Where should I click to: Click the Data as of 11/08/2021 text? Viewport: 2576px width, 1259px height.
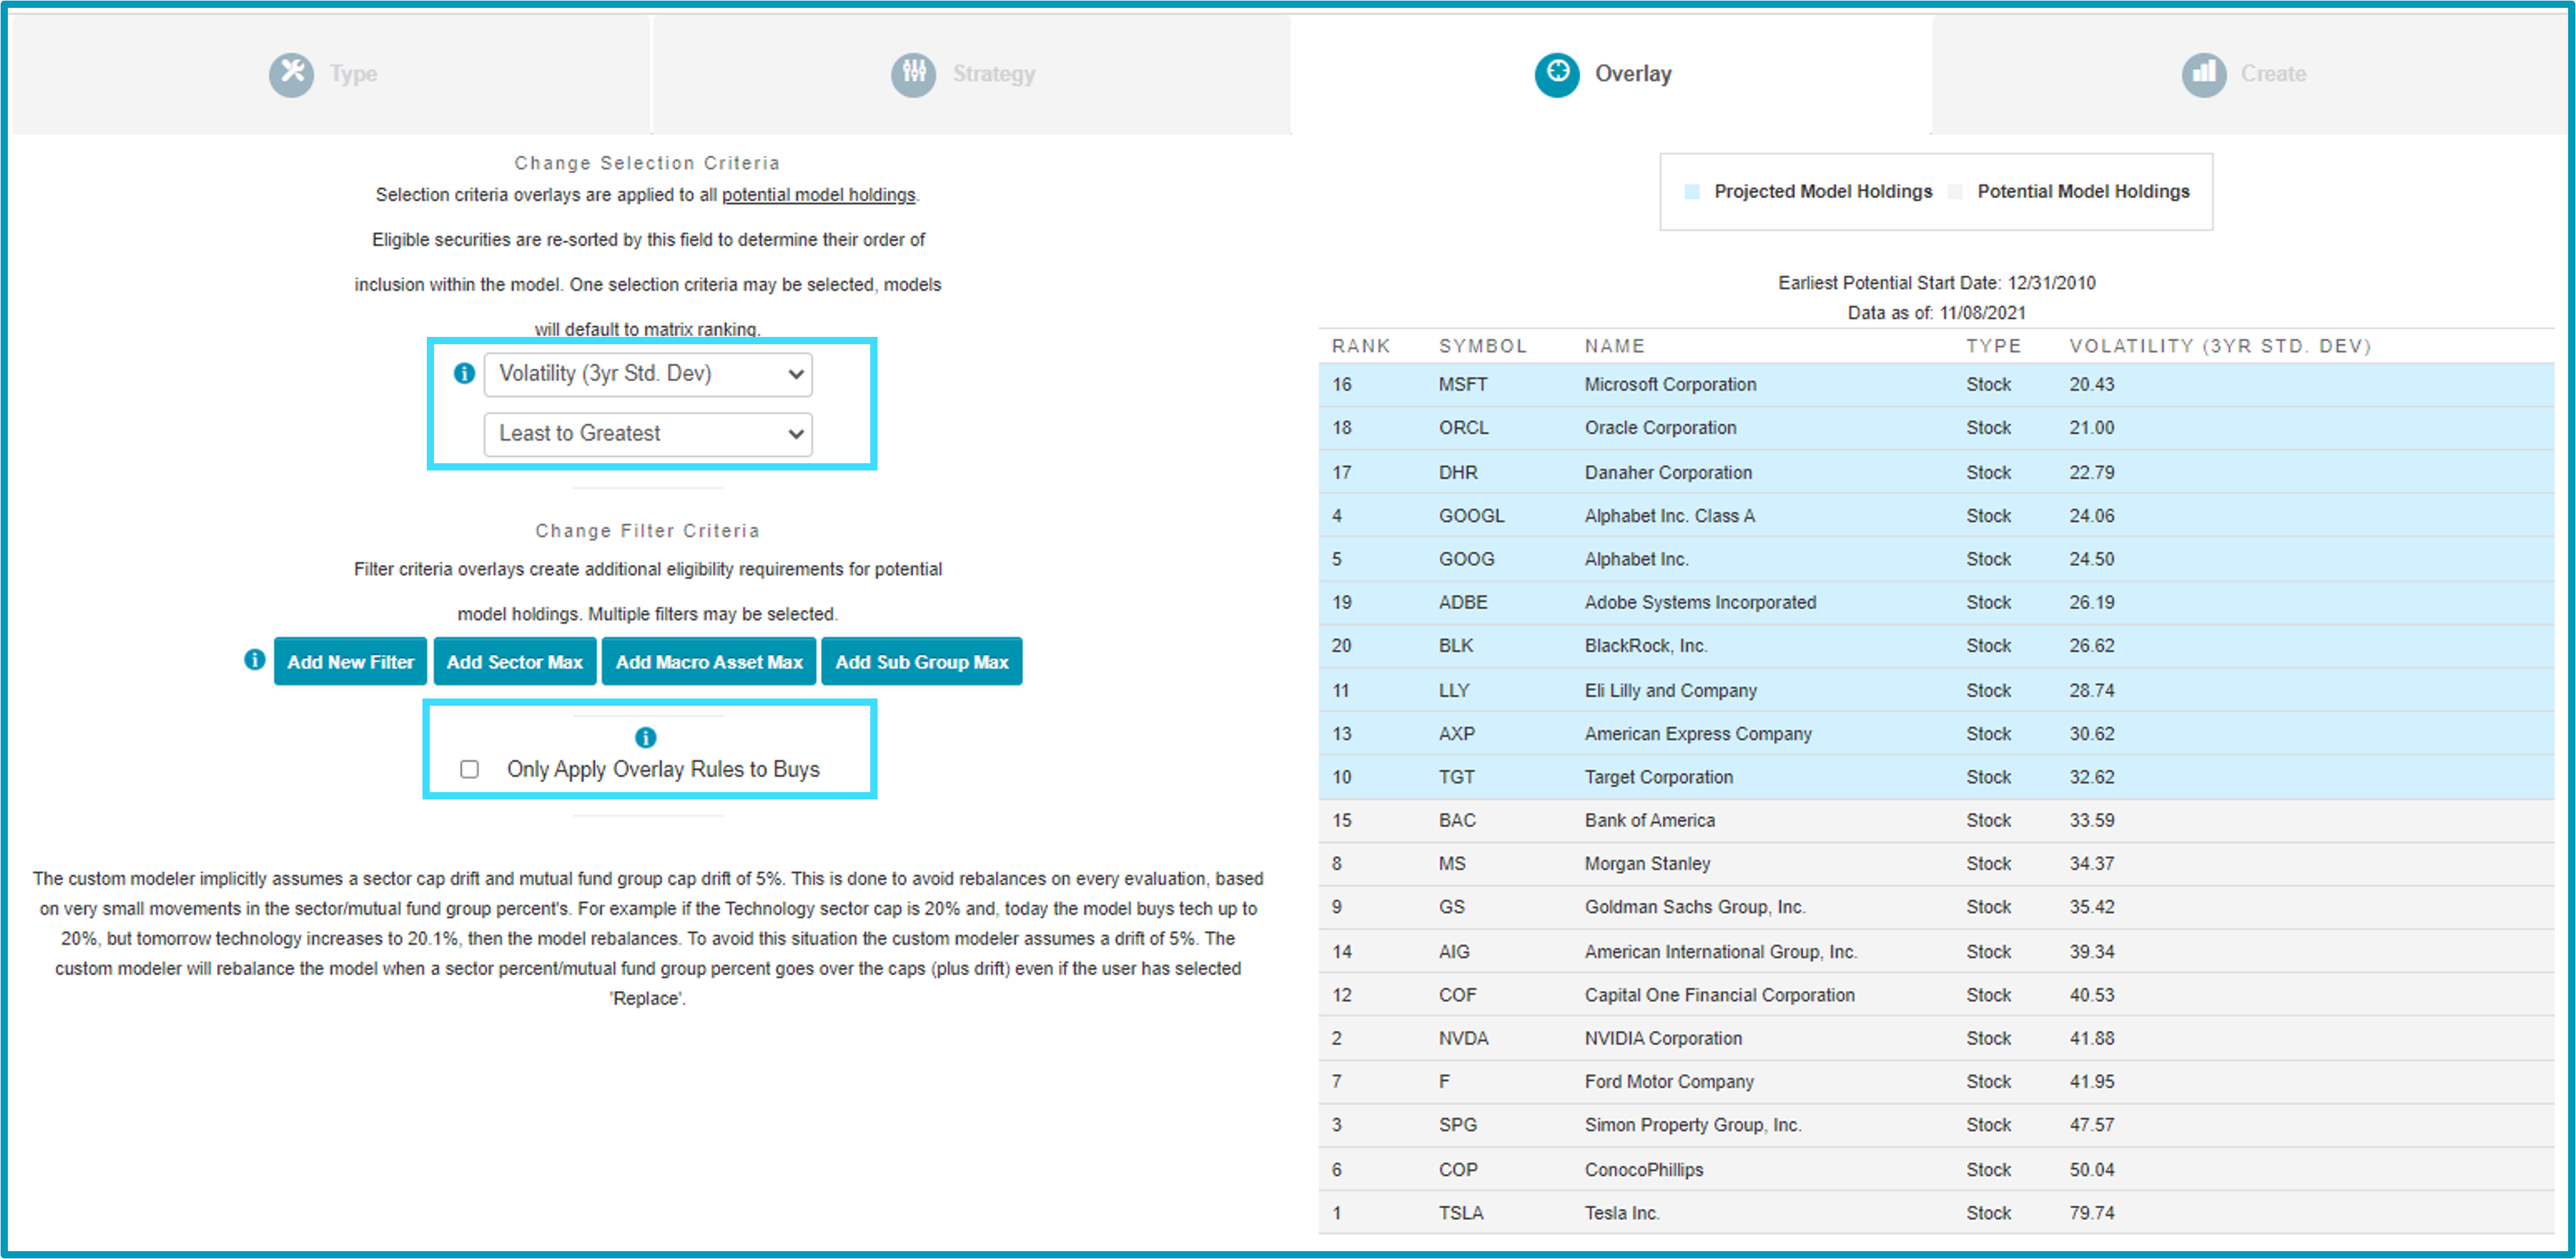pos(1936,313)
